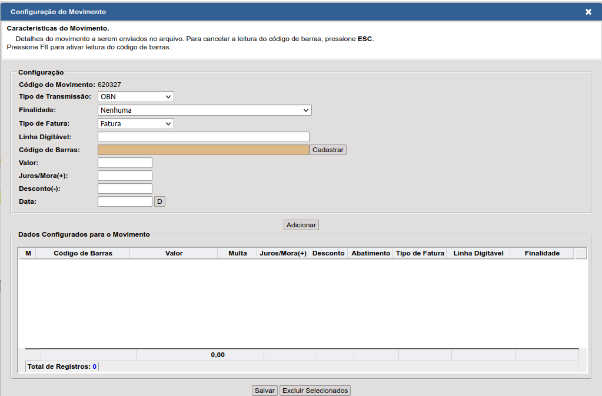
Task: Click the Salvar button
Action: pyautogui.click(x=265, y=390)
